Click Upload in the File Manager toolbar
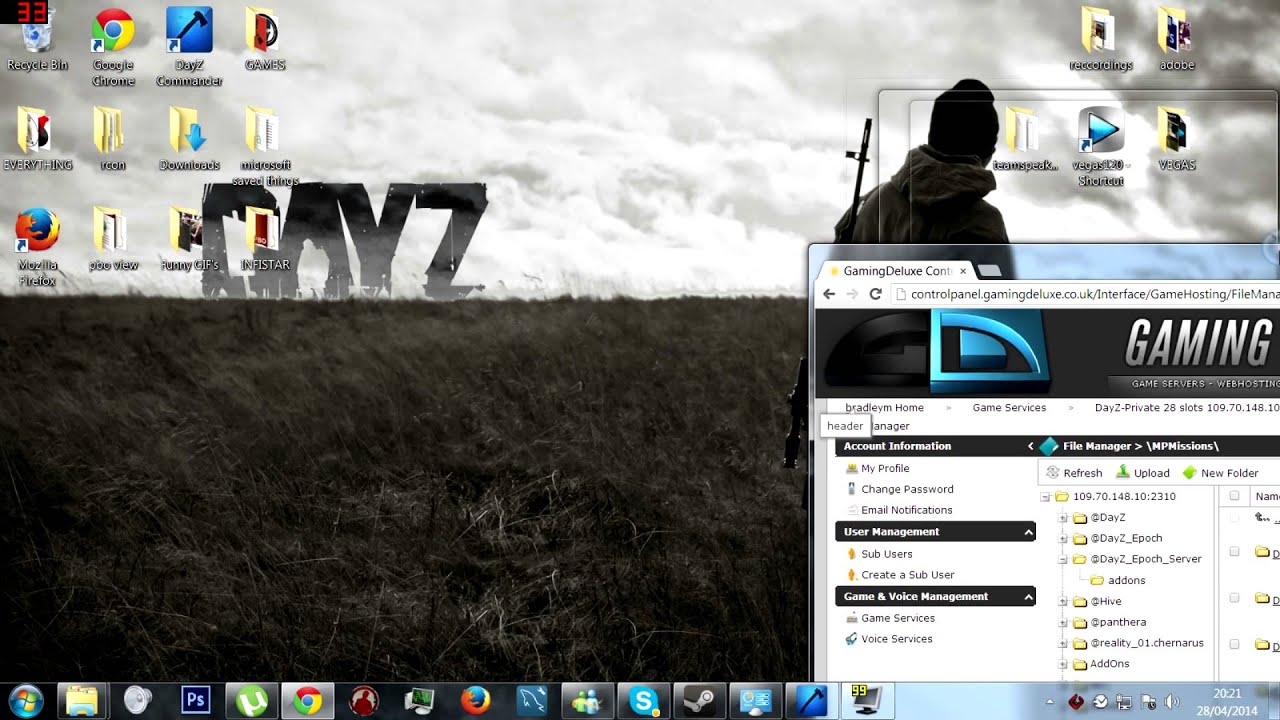 [x=1143, y=473]
